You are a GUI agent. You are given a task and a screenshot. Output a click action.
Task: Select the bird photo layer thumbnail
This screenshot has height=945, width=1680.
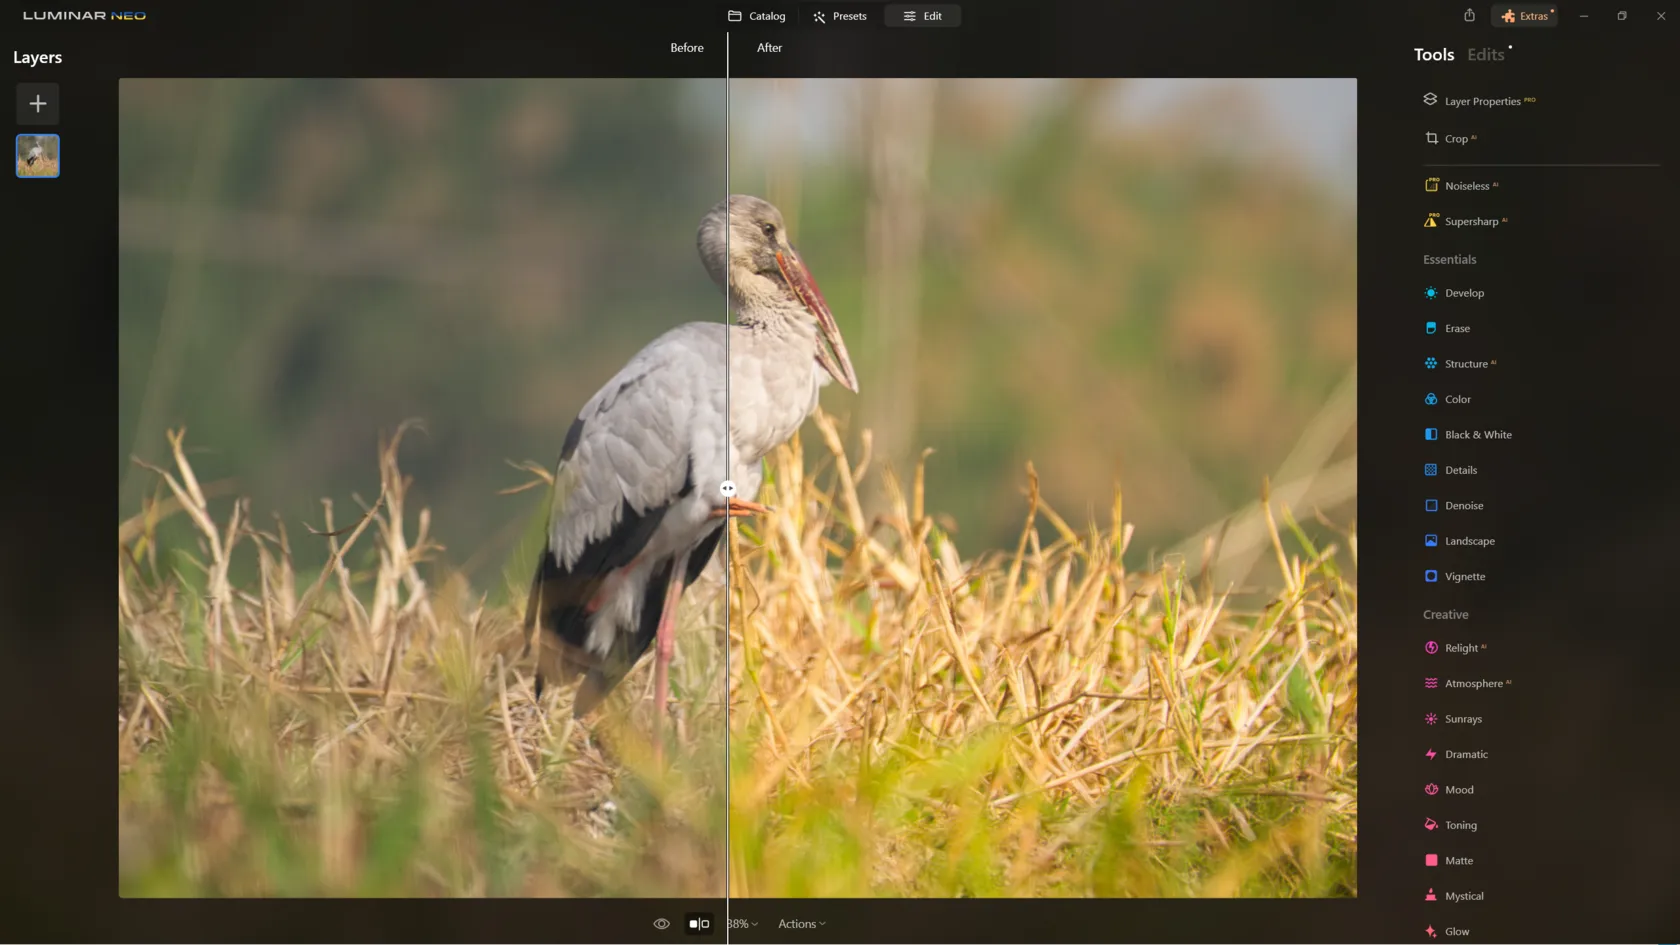pos(38,156)
